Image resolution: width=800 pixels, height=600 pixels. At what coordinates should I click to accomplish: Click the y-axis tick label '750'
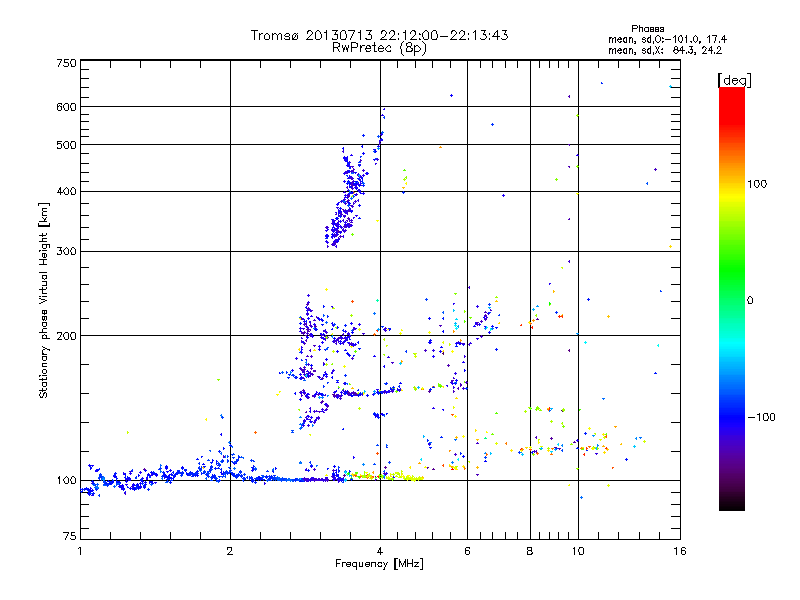click(x=66, y=63)
